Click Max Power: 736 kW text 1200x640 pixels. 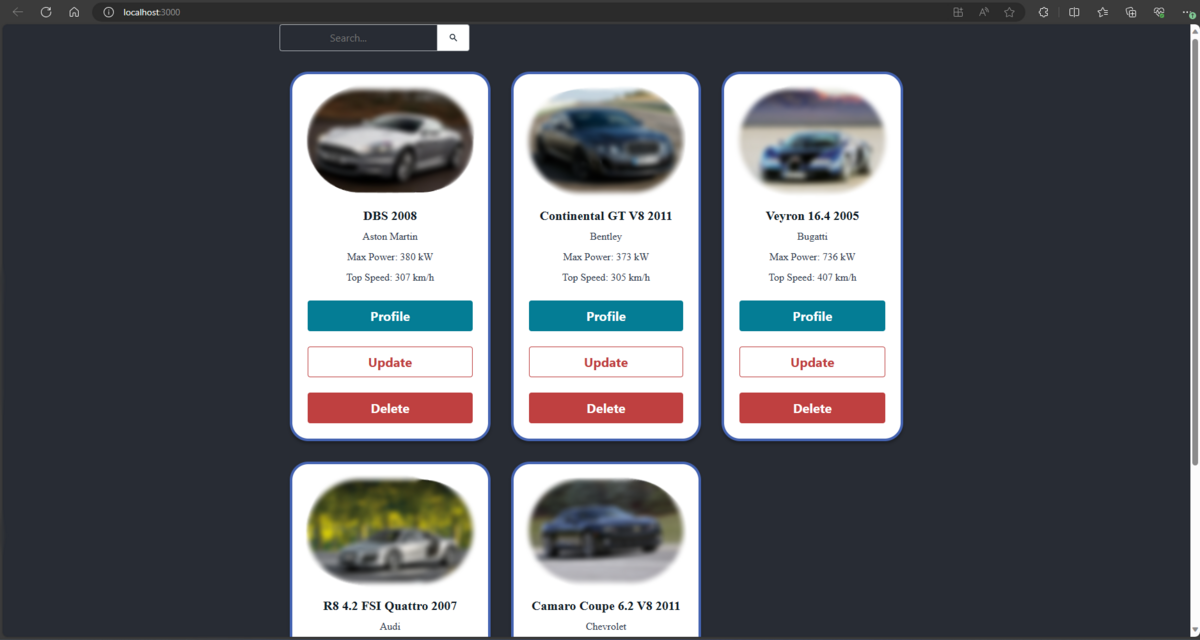[812, 257]
